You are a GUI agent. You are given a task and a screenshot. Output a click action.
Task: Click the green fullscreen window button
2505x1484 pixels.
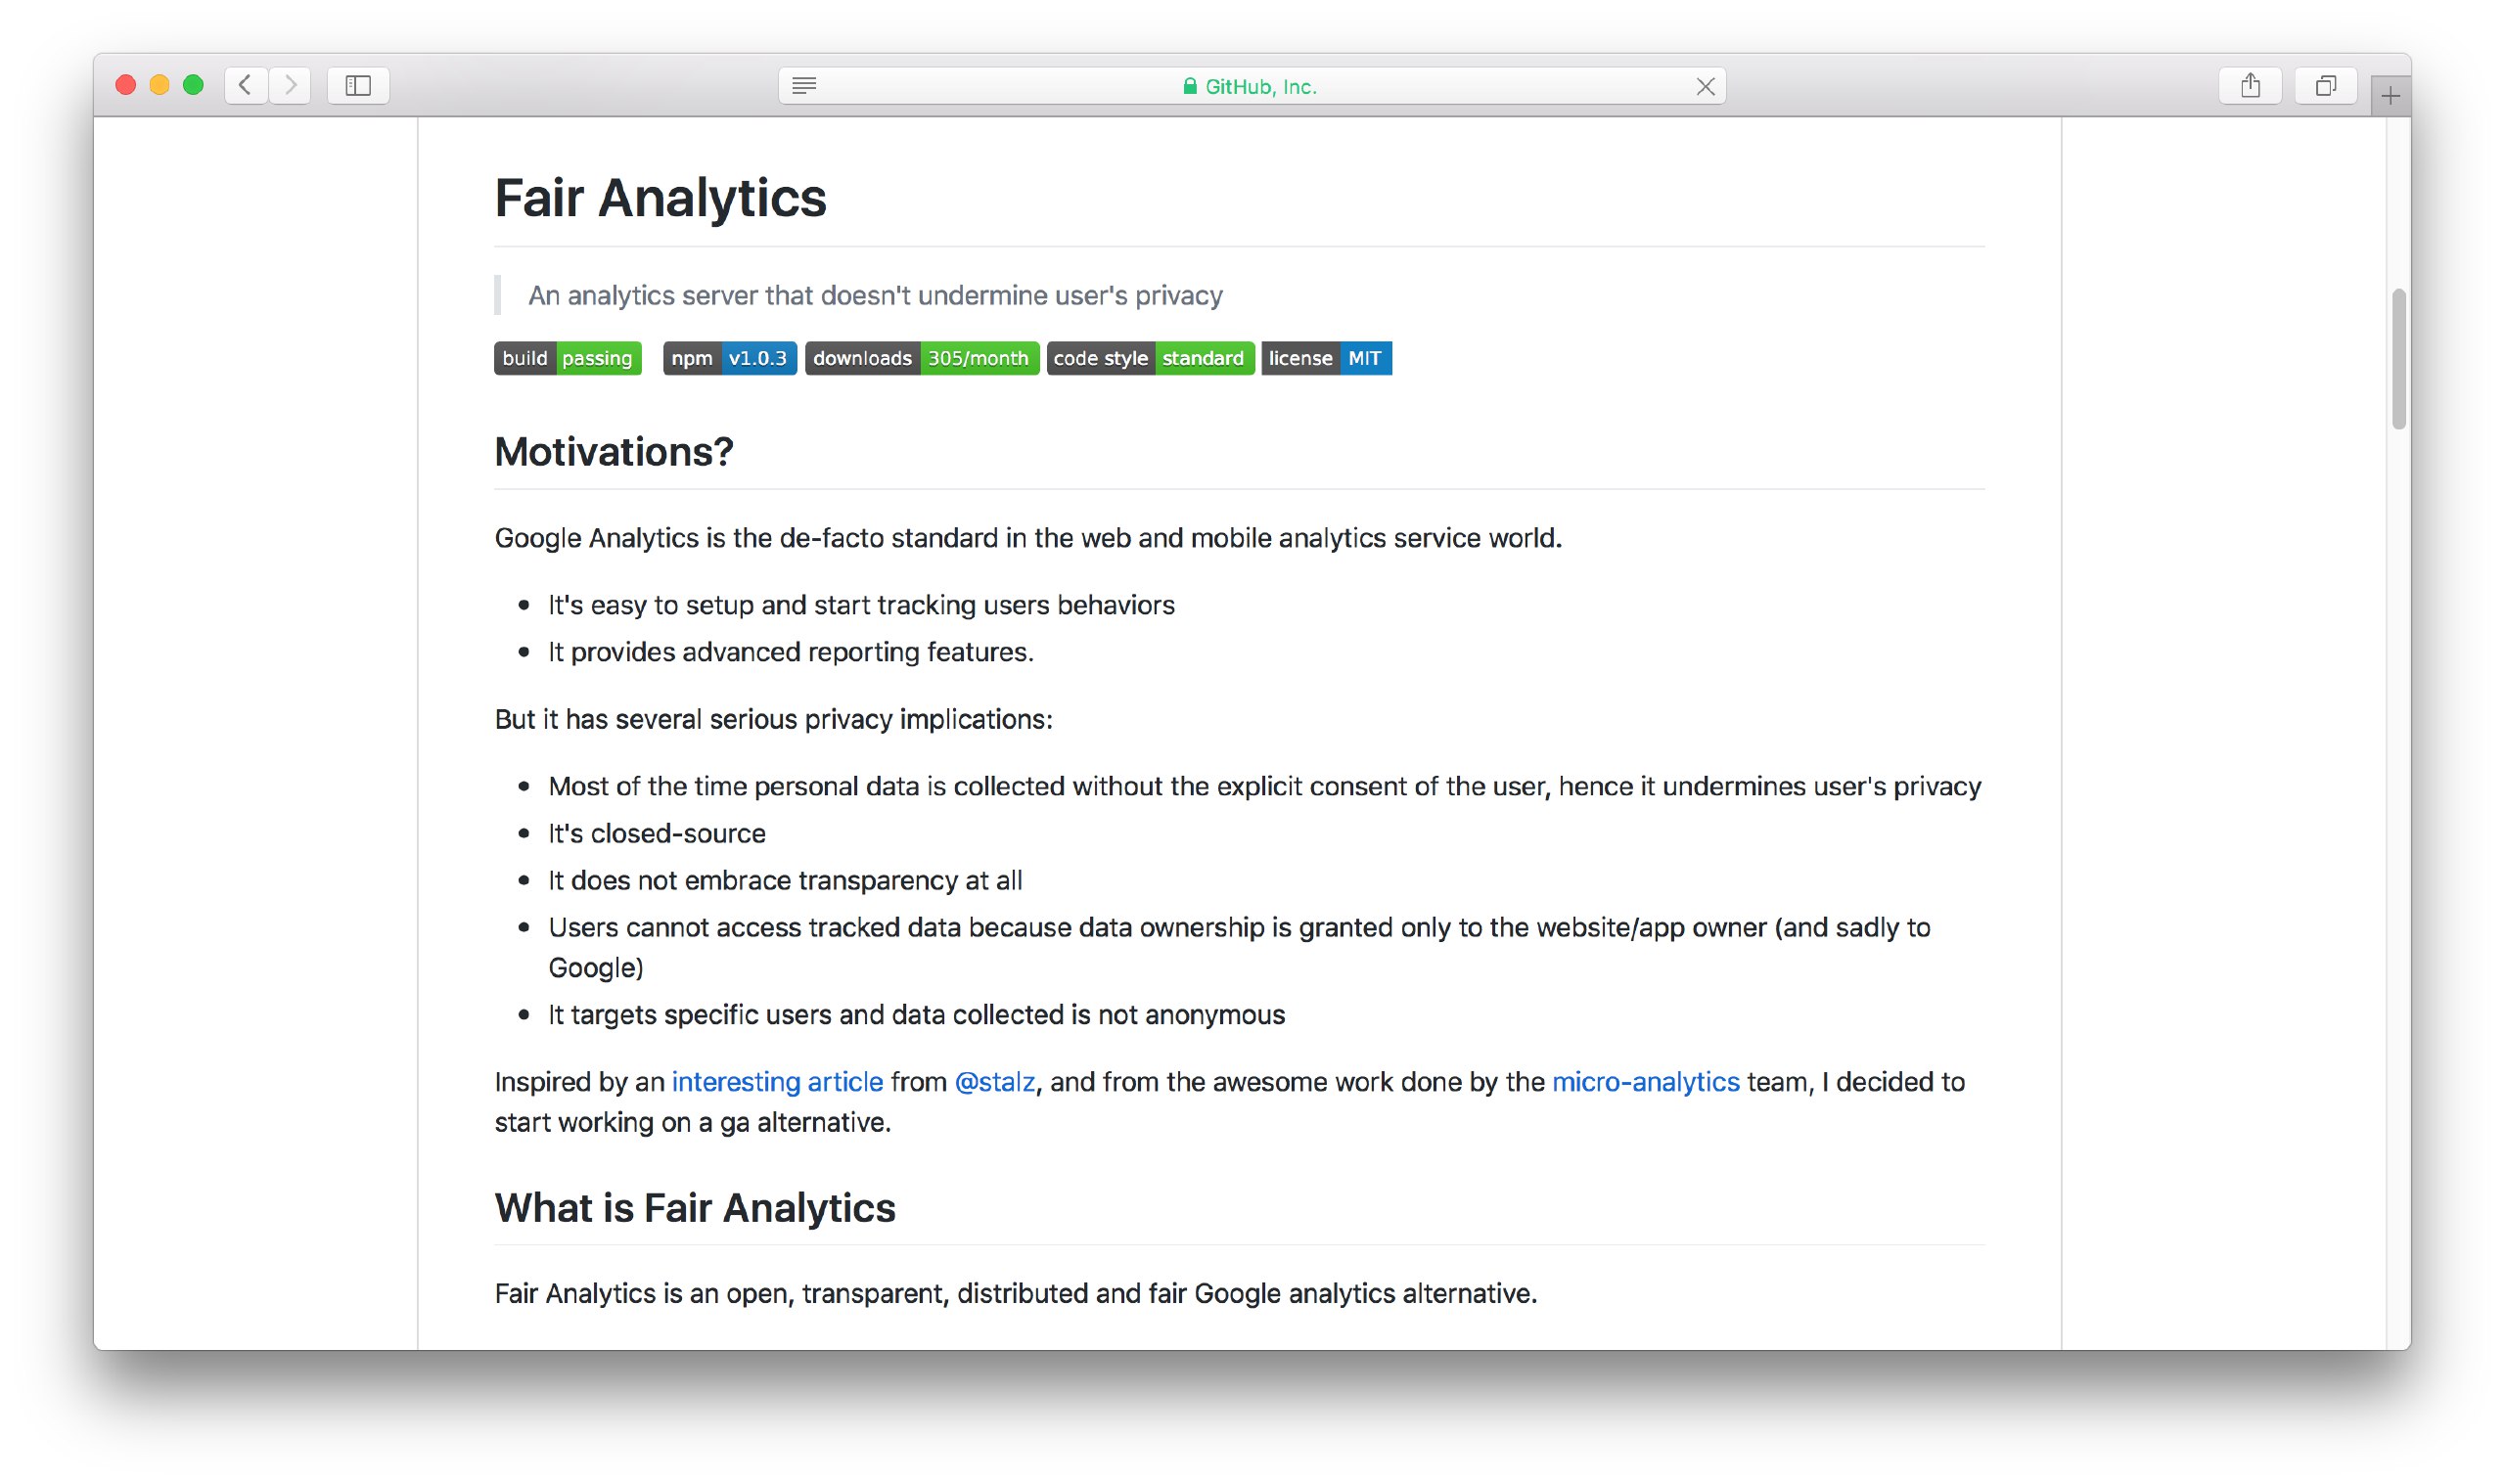click(x=194, y=85)
